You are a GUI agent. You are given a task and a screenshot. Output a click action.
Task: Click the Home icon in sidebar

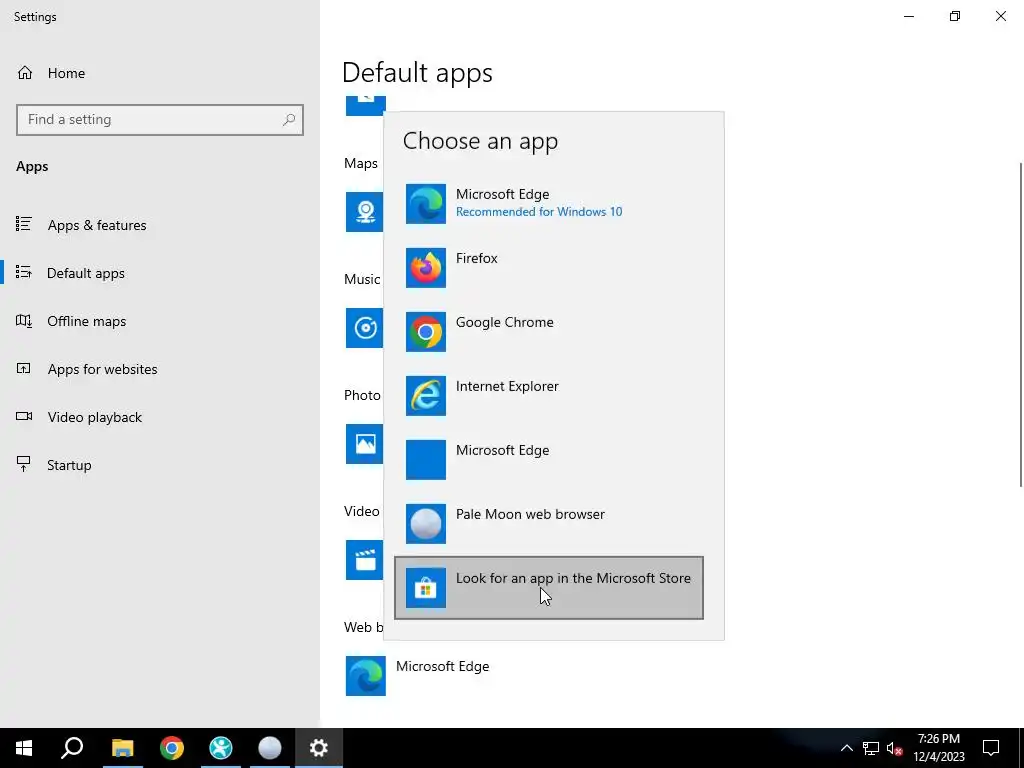[x=25, y=72]
